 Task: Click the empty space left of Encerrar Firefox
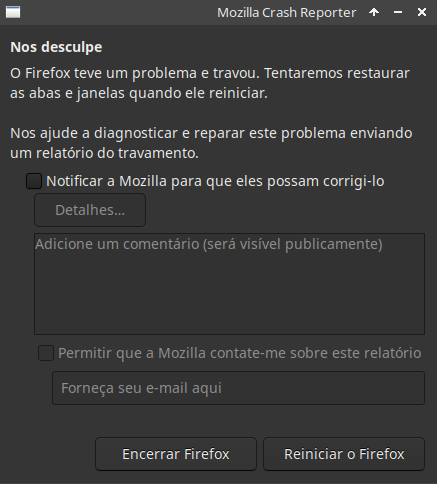tap(50, 454)
